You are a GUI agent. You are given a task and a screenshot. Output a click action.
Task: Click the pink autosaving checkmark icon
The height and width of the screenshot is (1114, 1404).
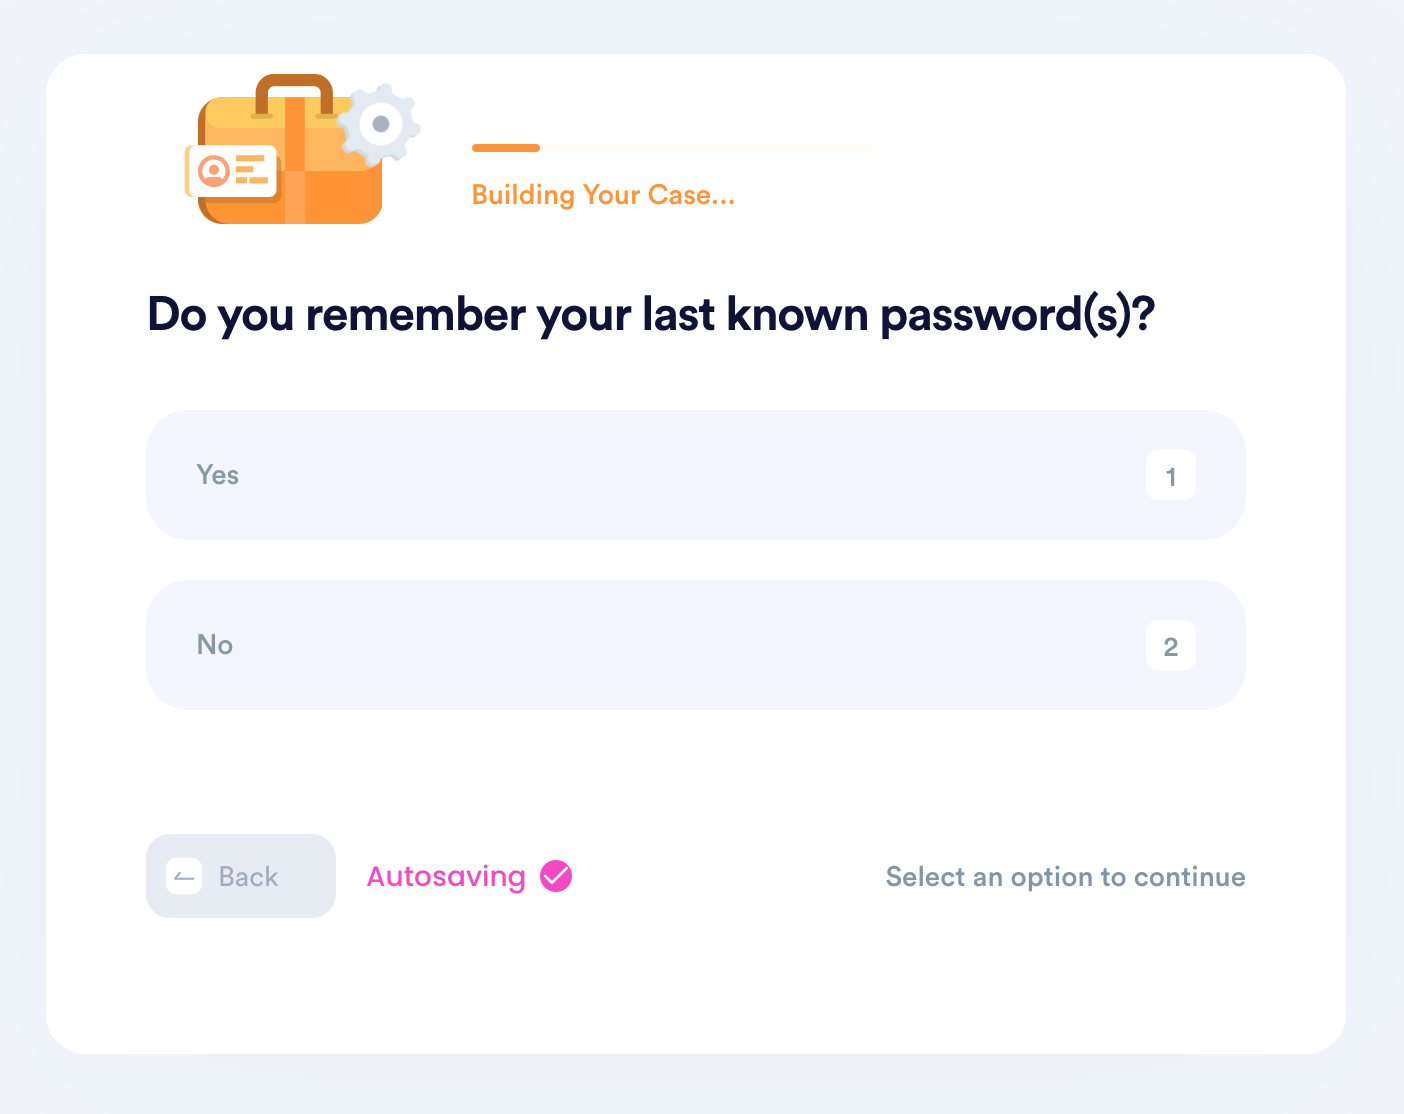point(556,876)
